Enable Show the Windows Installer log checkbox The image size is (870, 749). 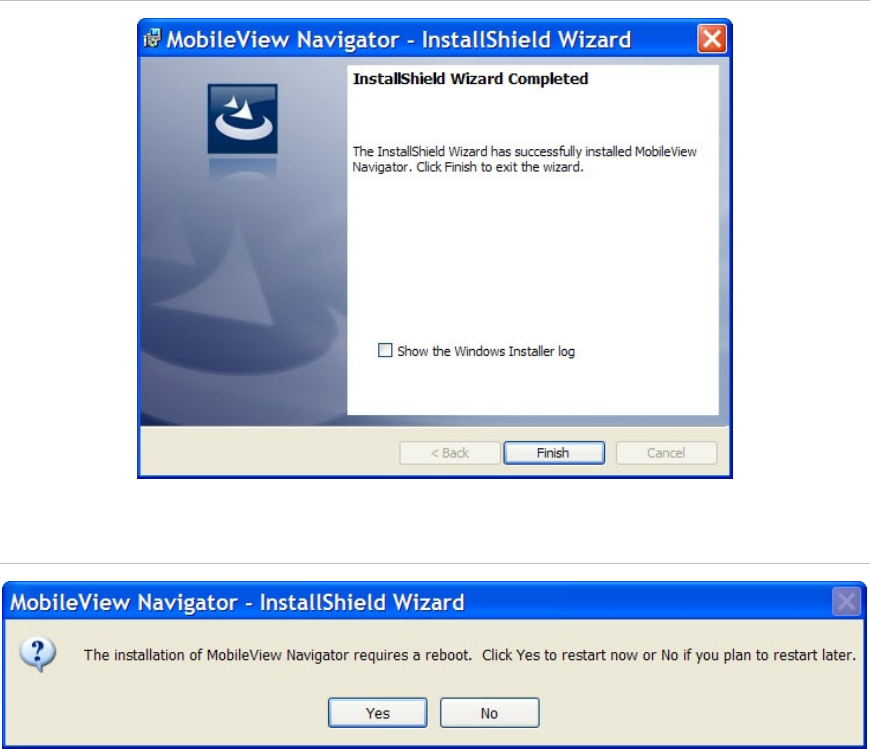pos(385,350)
